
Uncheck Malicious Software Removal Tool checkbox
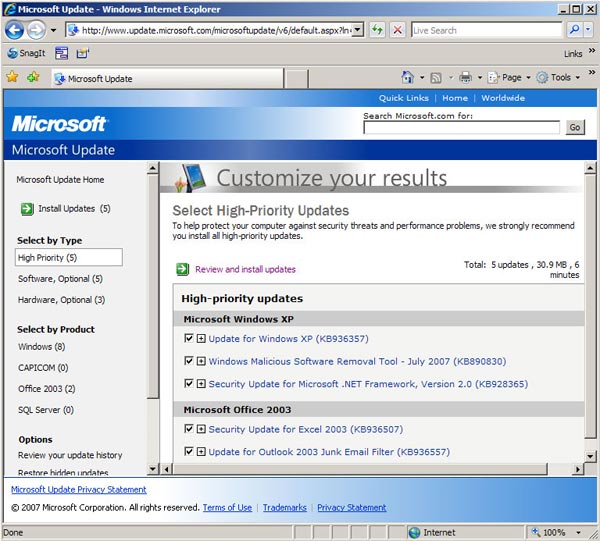189,360
